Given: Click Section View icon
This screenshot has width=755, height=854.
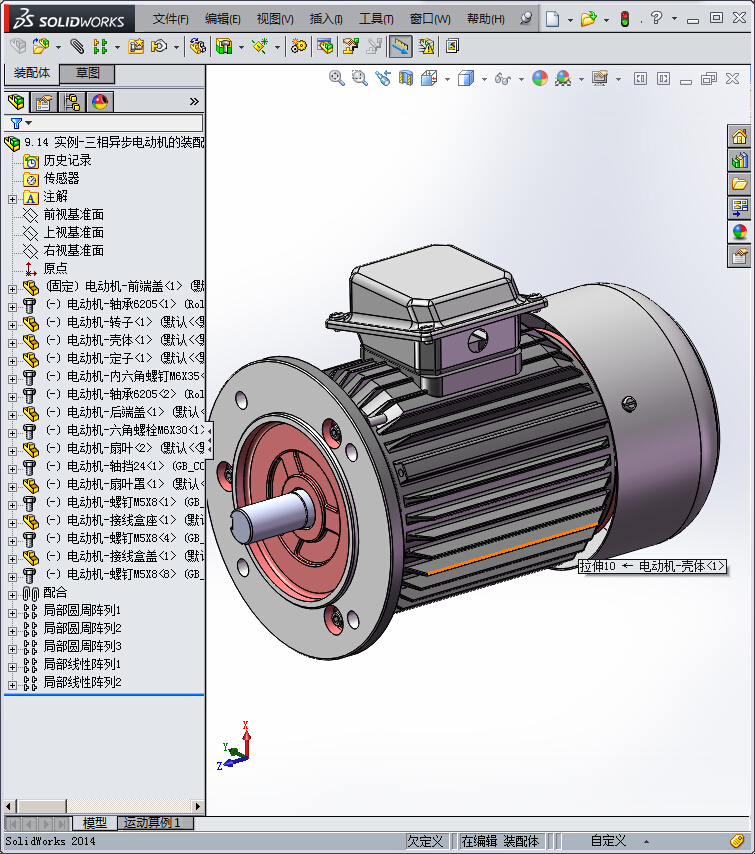Looking at the screenshot, I should click(x=406, y=78).
